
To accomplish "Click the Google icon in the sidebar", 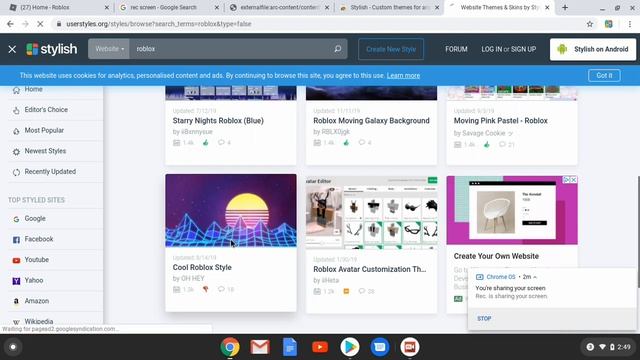I will coord(16,219).
